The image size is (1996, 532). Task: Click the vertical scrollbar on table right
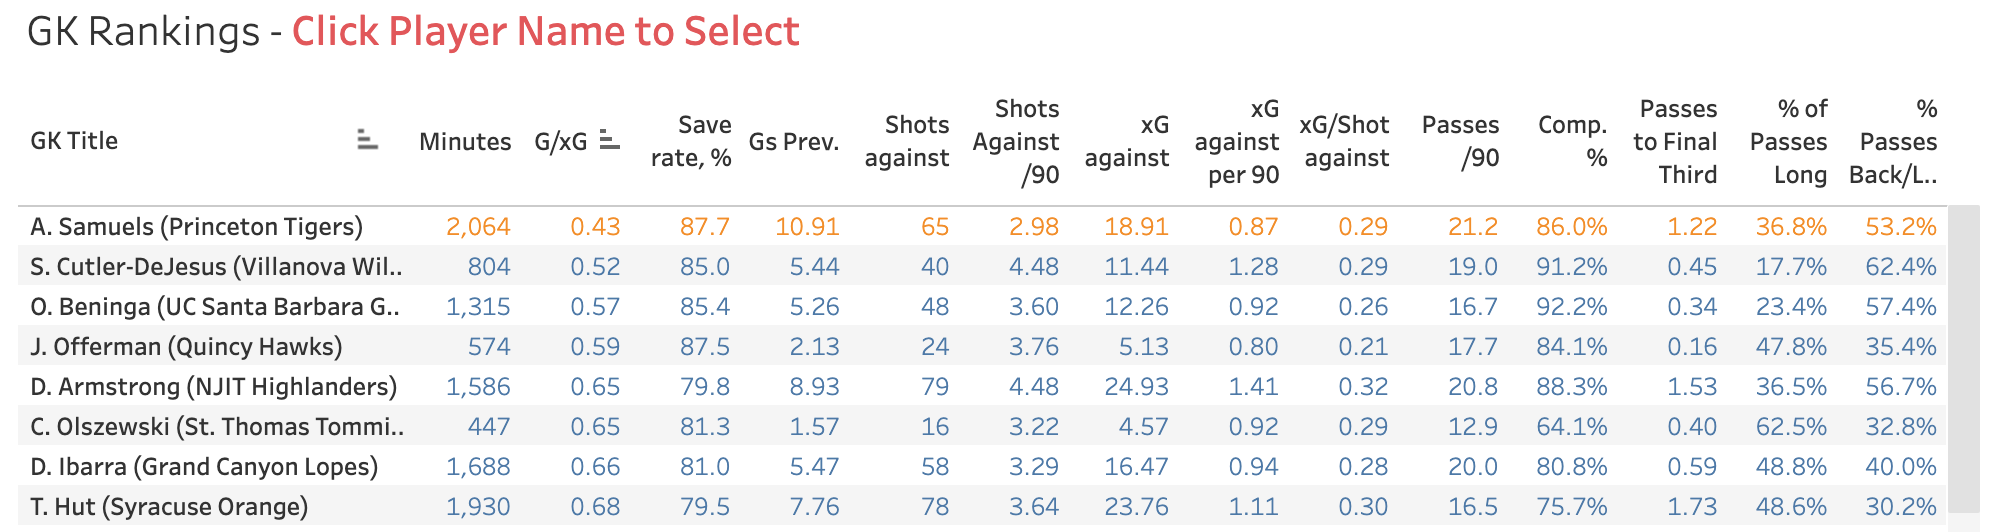(x=1962, y=360)
